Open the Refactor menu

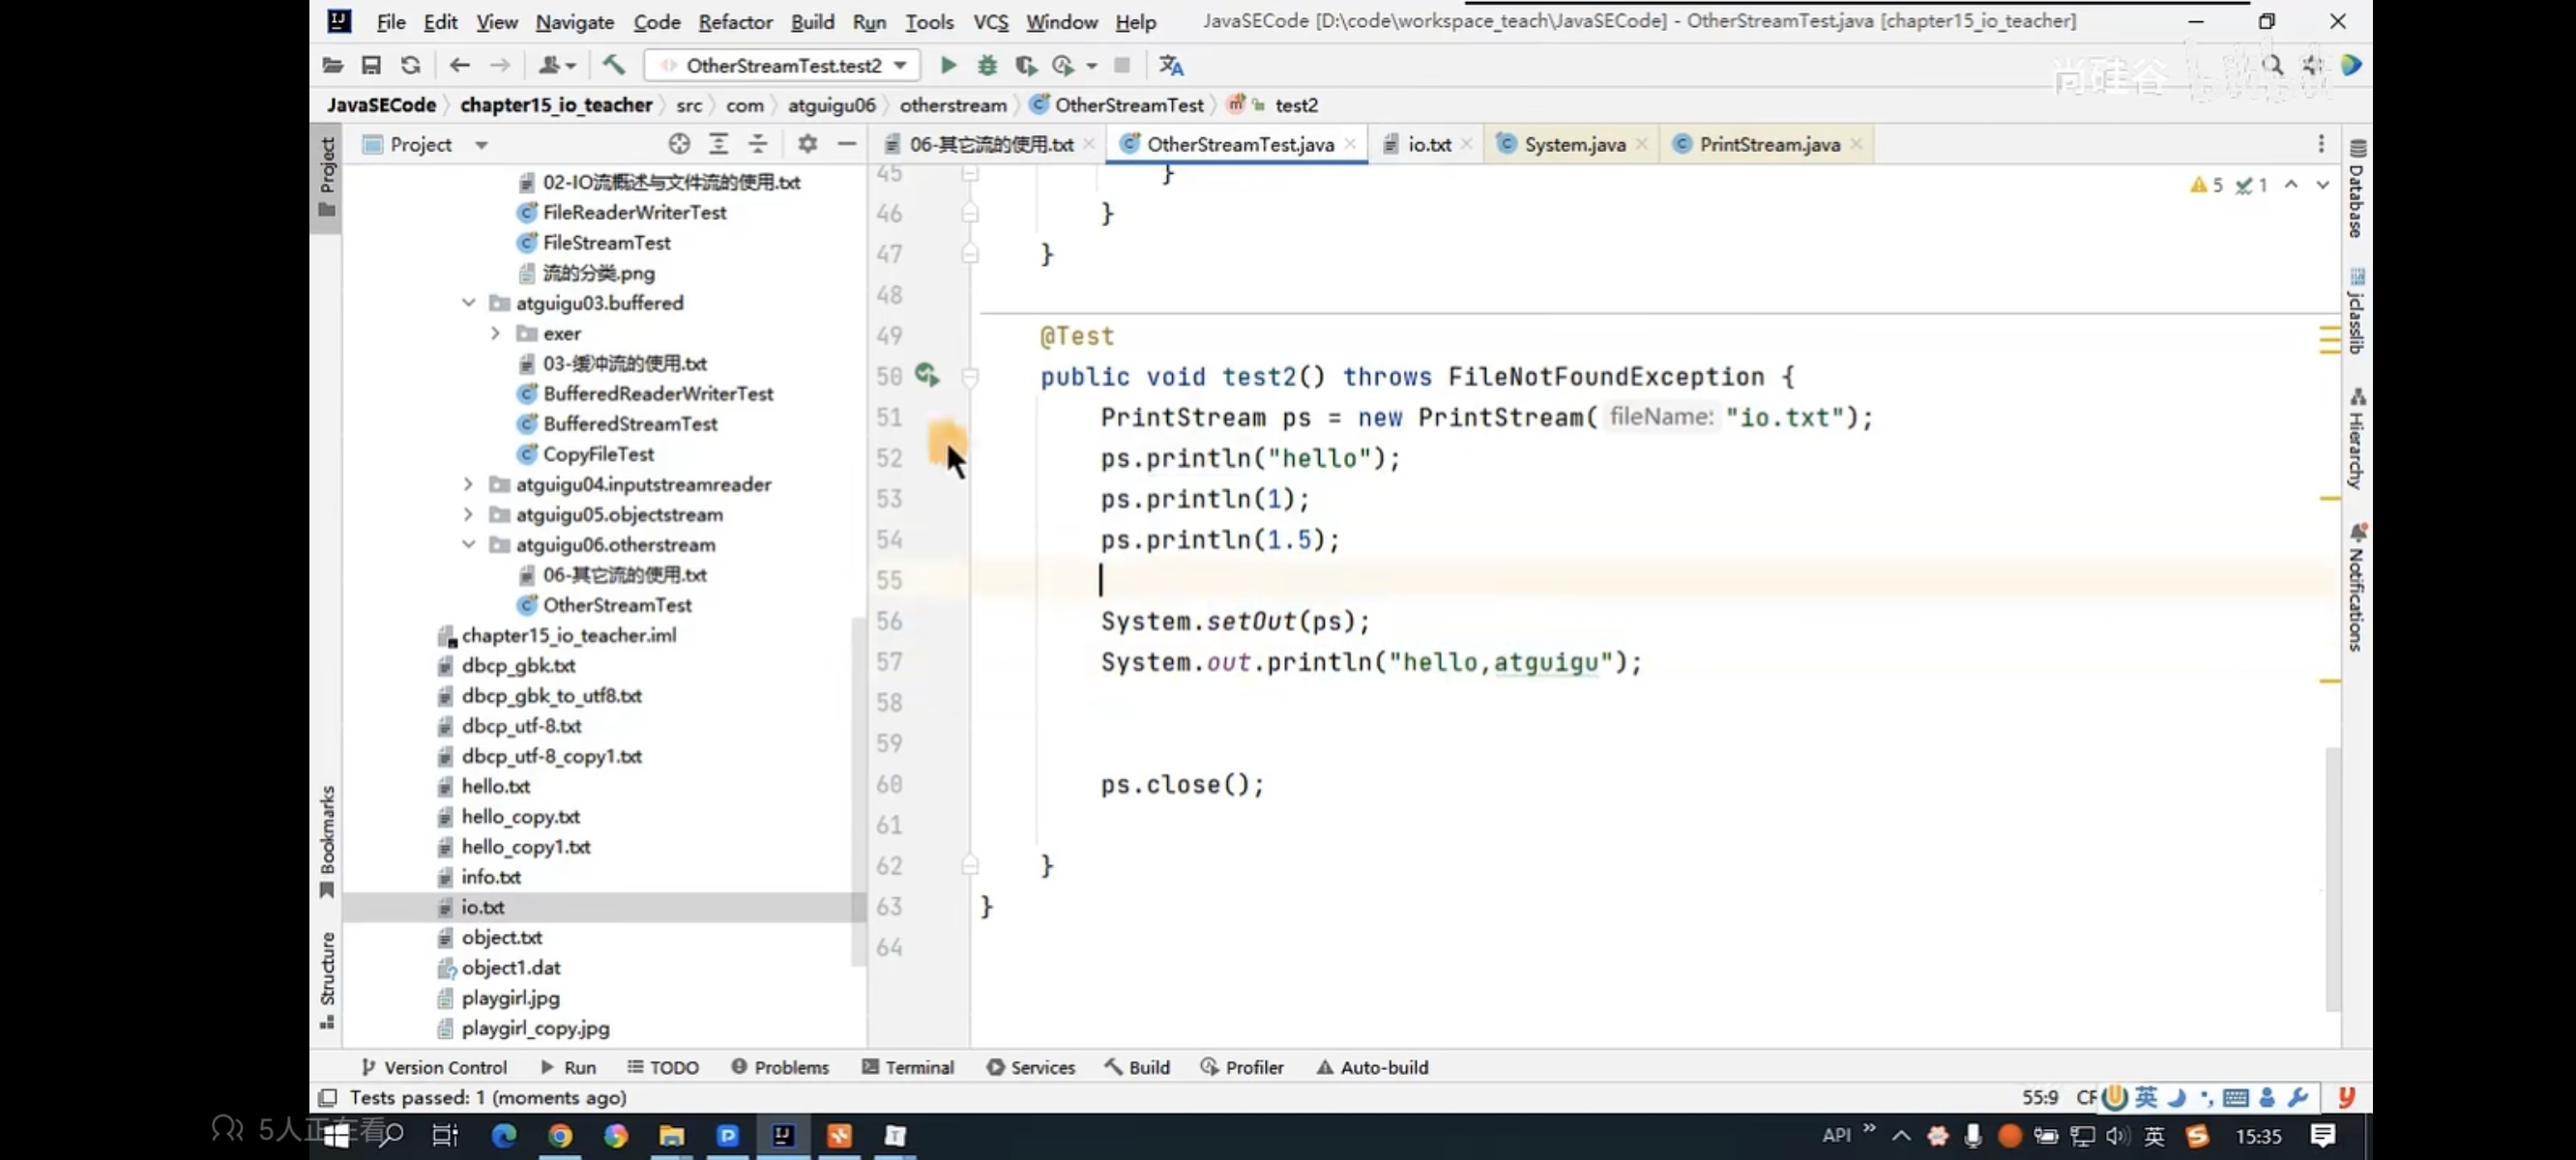(x=734, y=21)
